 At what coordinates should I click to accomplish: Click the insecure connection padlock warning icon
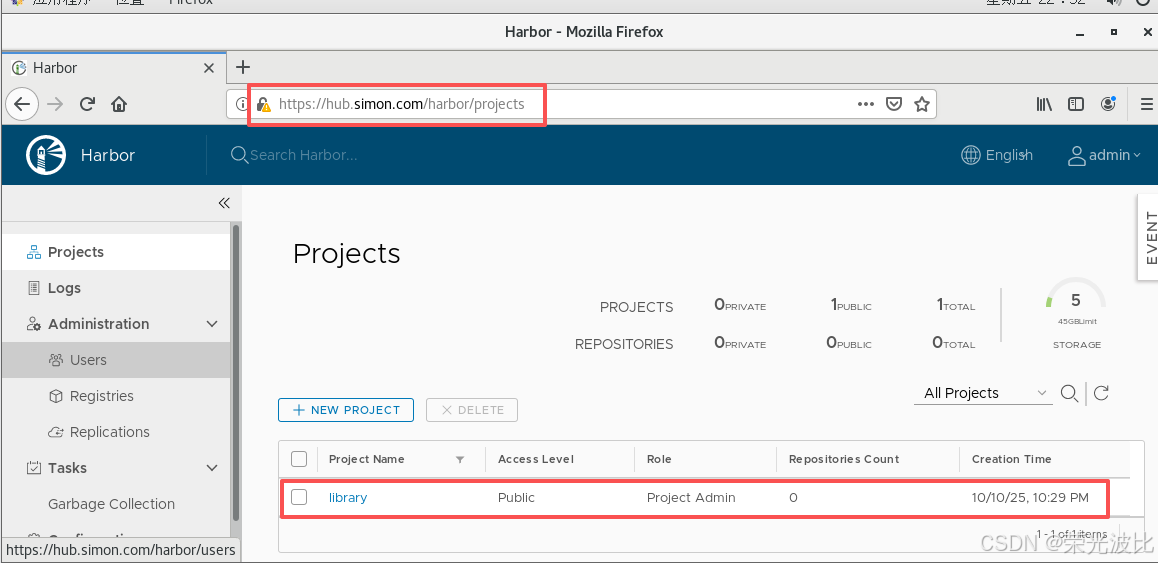pyautogui.click(x=264, y=104)
